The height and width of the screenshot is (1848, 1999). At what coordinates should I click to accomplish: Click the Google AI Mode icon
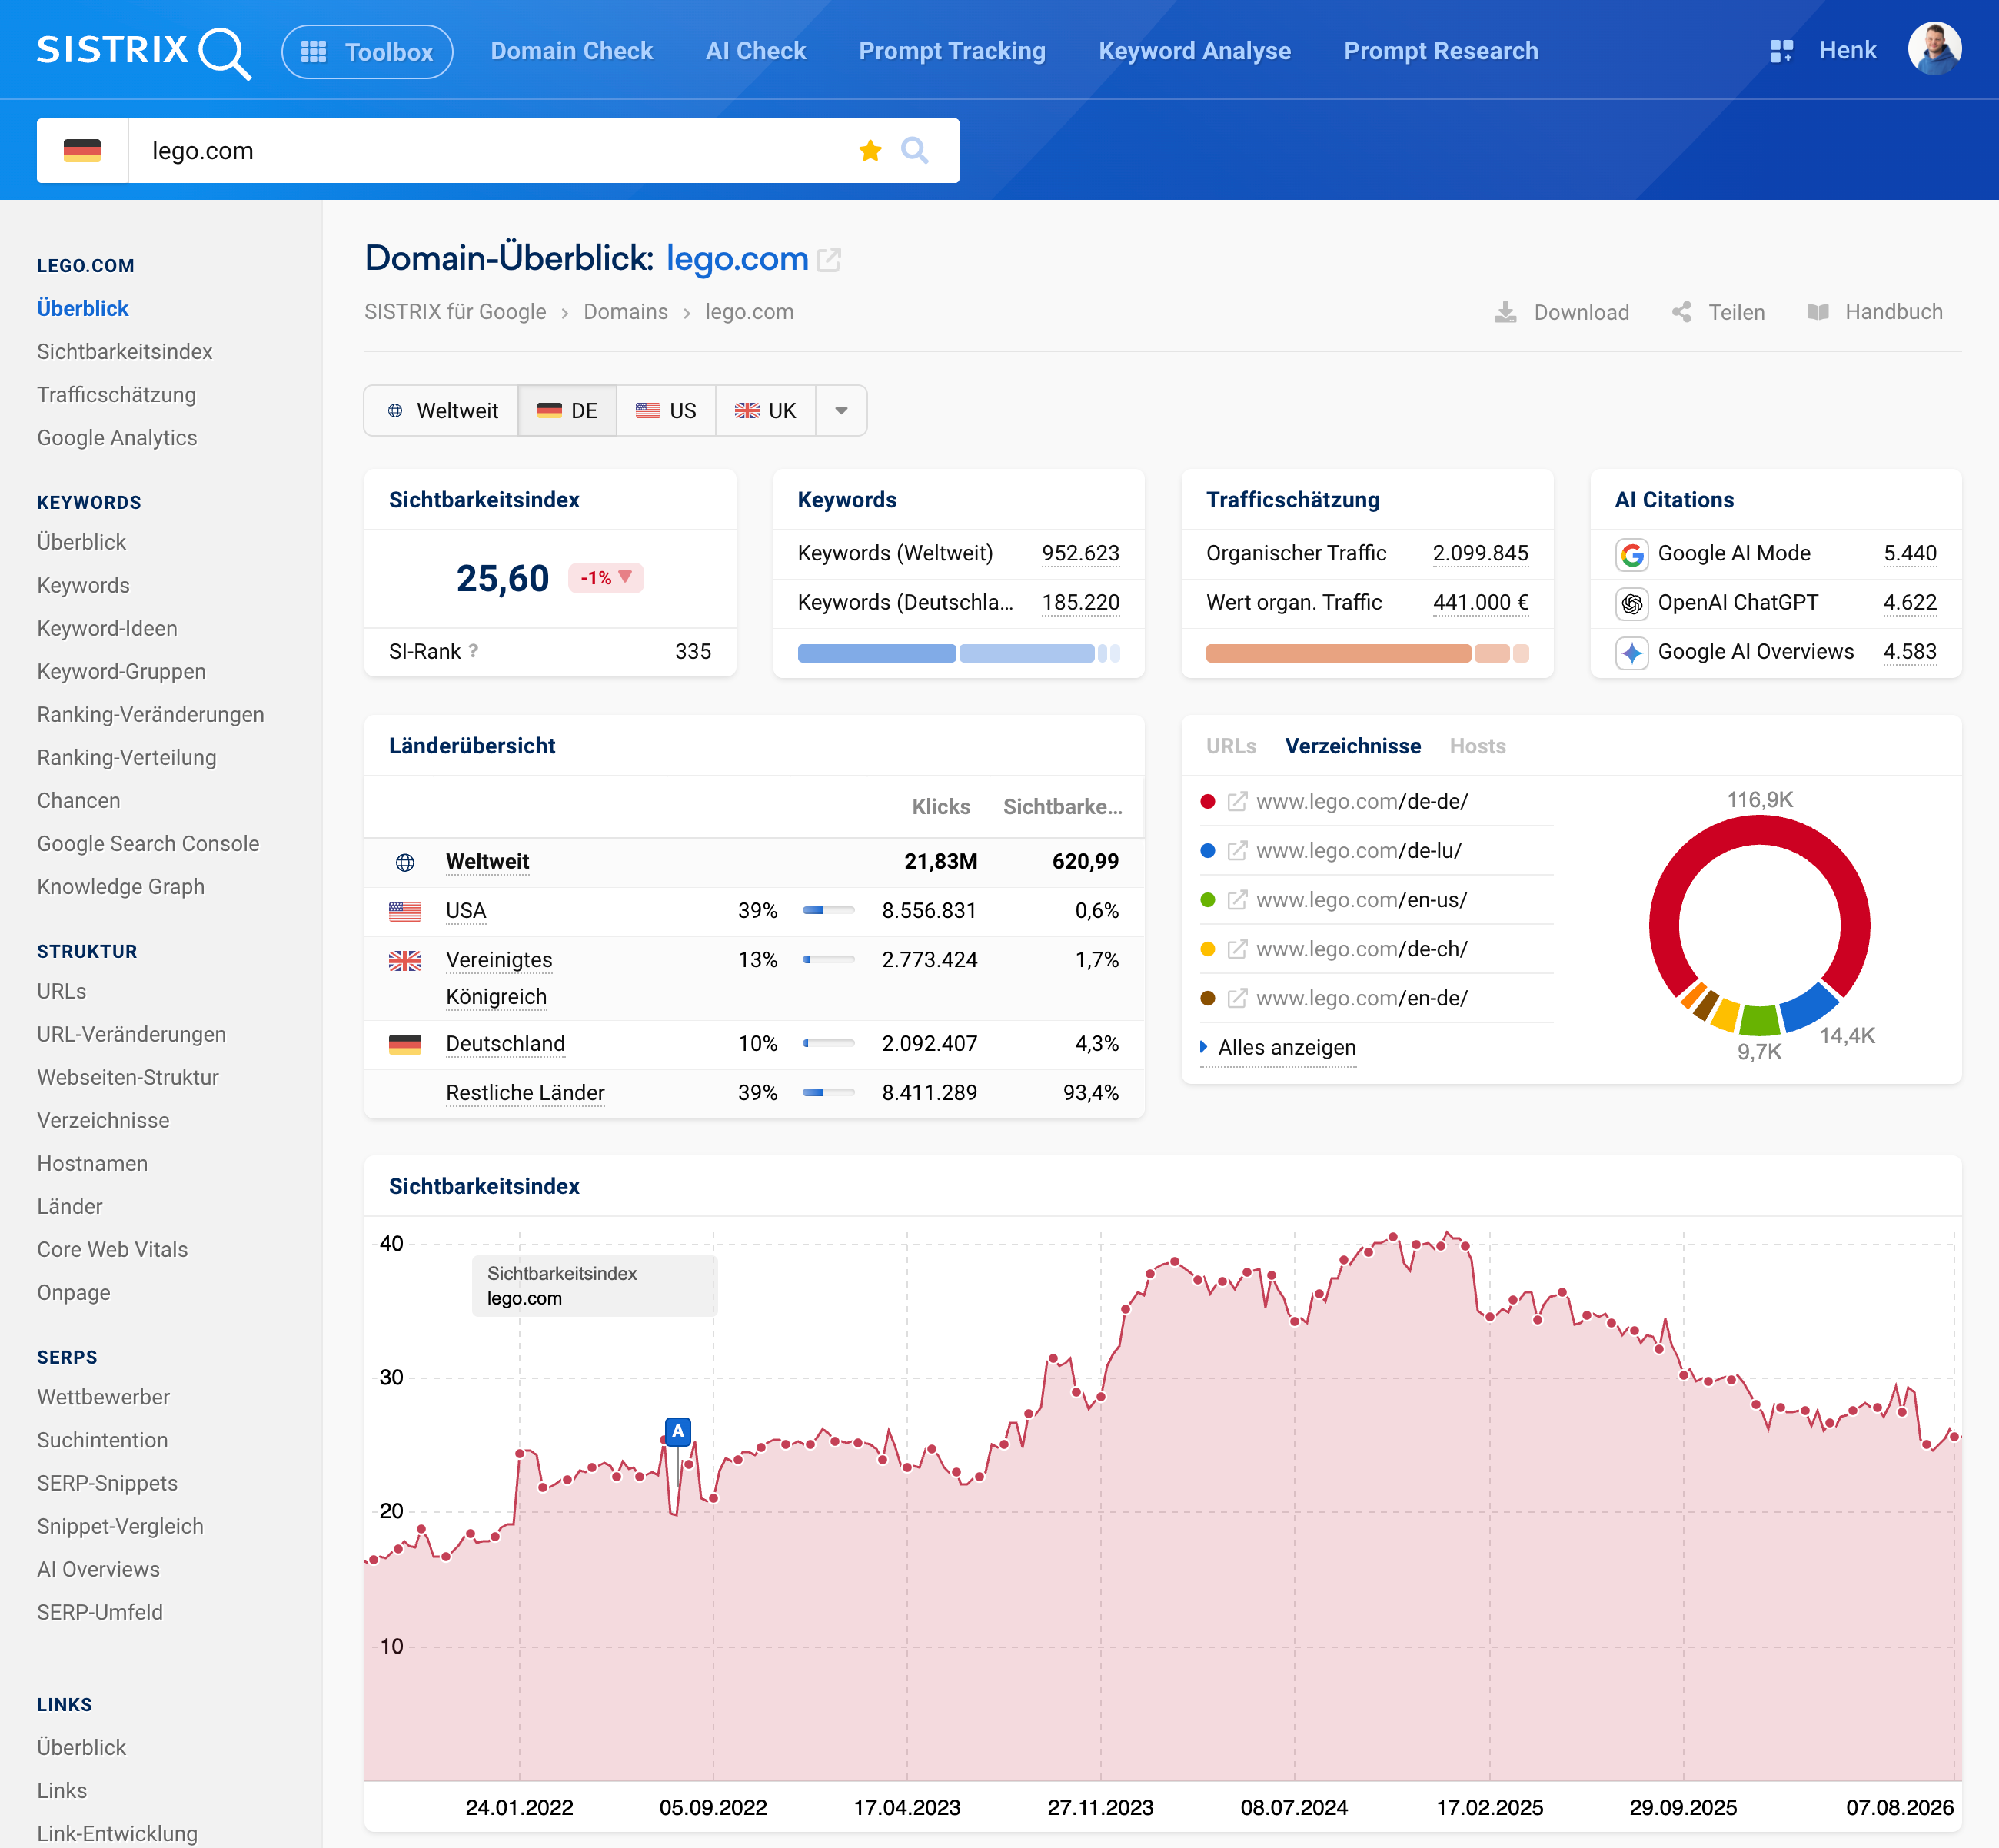point(1632,554)
